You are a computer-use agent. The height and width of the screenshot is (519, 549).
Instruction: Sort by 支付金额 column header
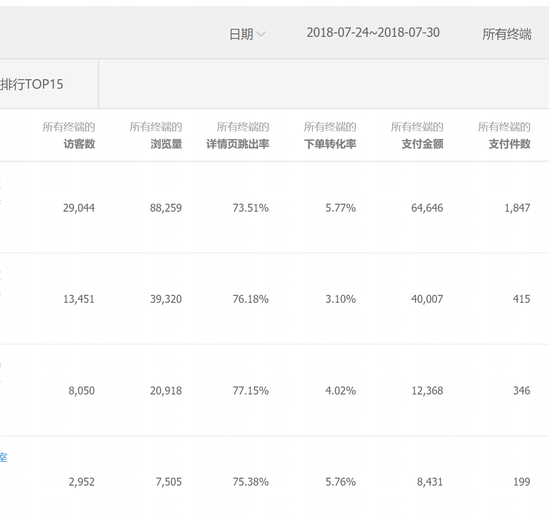coord(423,144)
